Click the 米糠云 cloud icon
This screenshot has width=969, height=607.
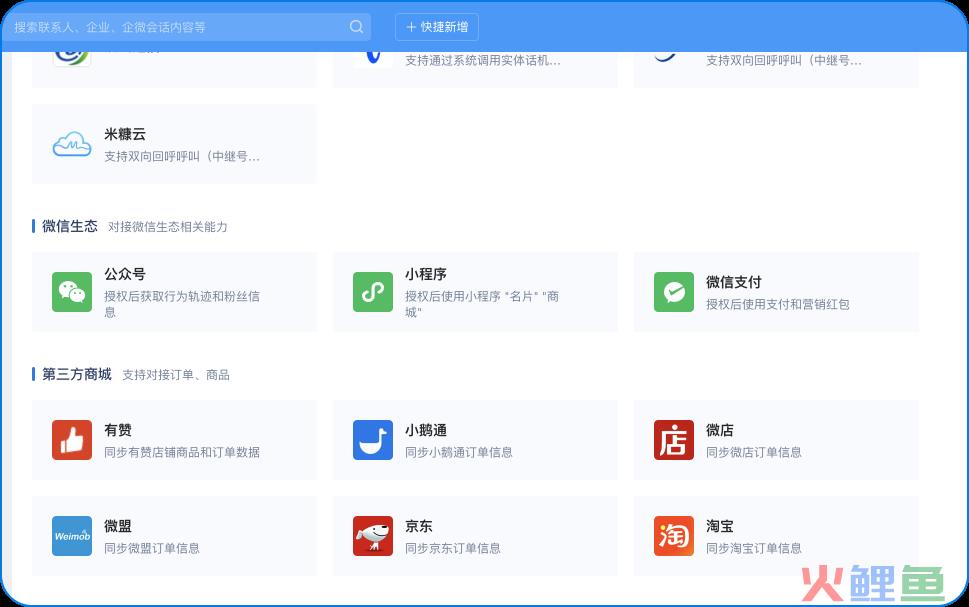(72, 144)
